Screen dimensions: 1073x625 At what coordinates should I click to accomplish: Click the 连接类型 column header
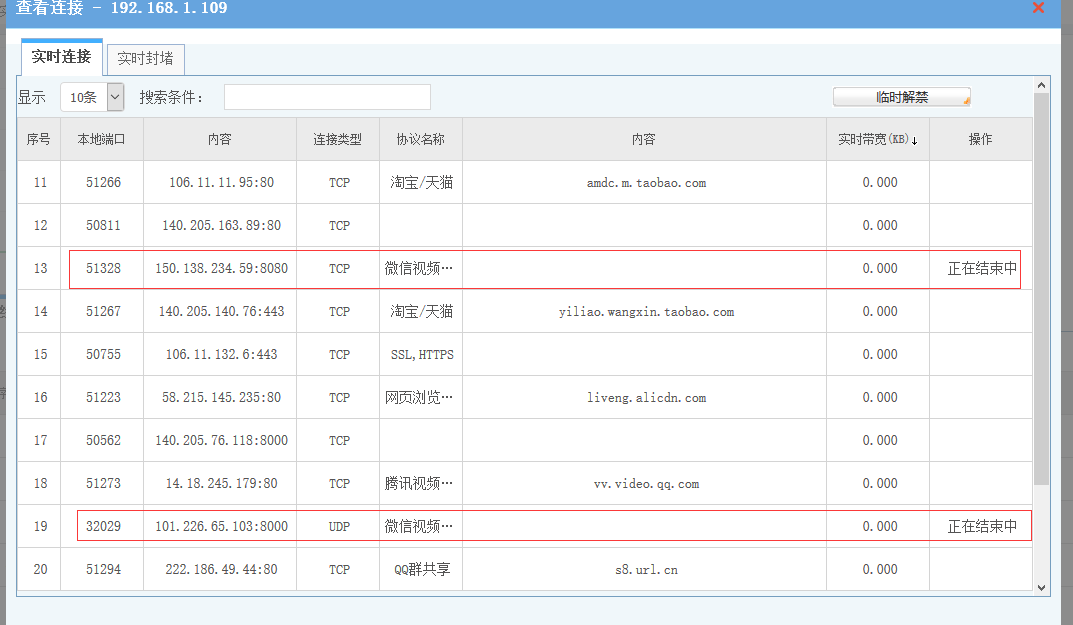coord(337,140)
